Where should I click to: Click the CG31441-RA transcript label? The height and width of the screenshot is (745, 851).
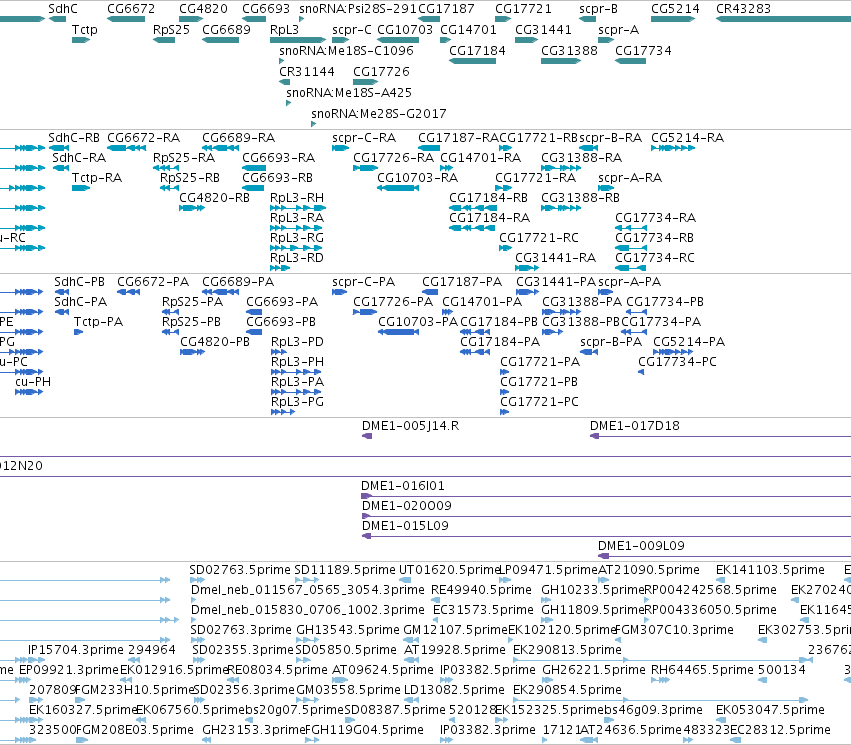click(555, 258)
